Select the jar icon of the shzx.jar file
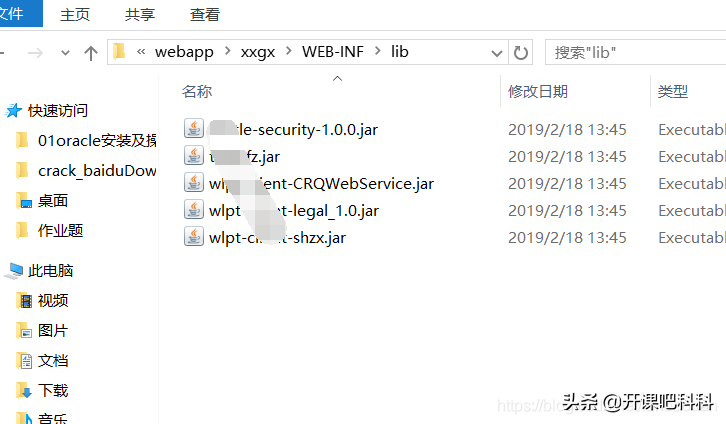 194,237
